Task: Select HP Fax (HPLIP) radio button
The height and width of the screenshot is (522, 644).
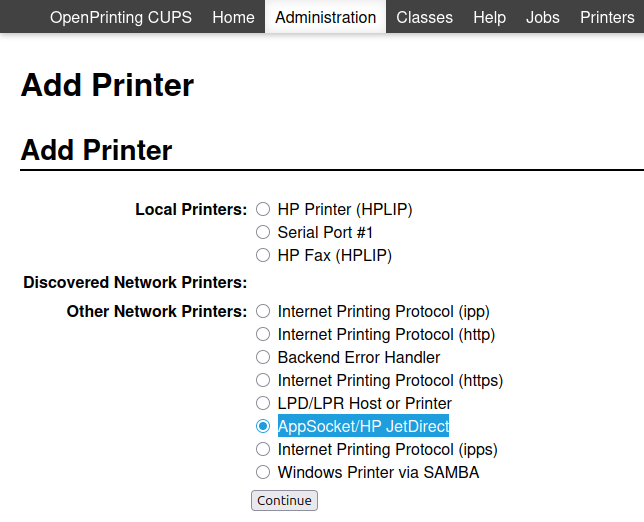Action: [x=263, y=256]
